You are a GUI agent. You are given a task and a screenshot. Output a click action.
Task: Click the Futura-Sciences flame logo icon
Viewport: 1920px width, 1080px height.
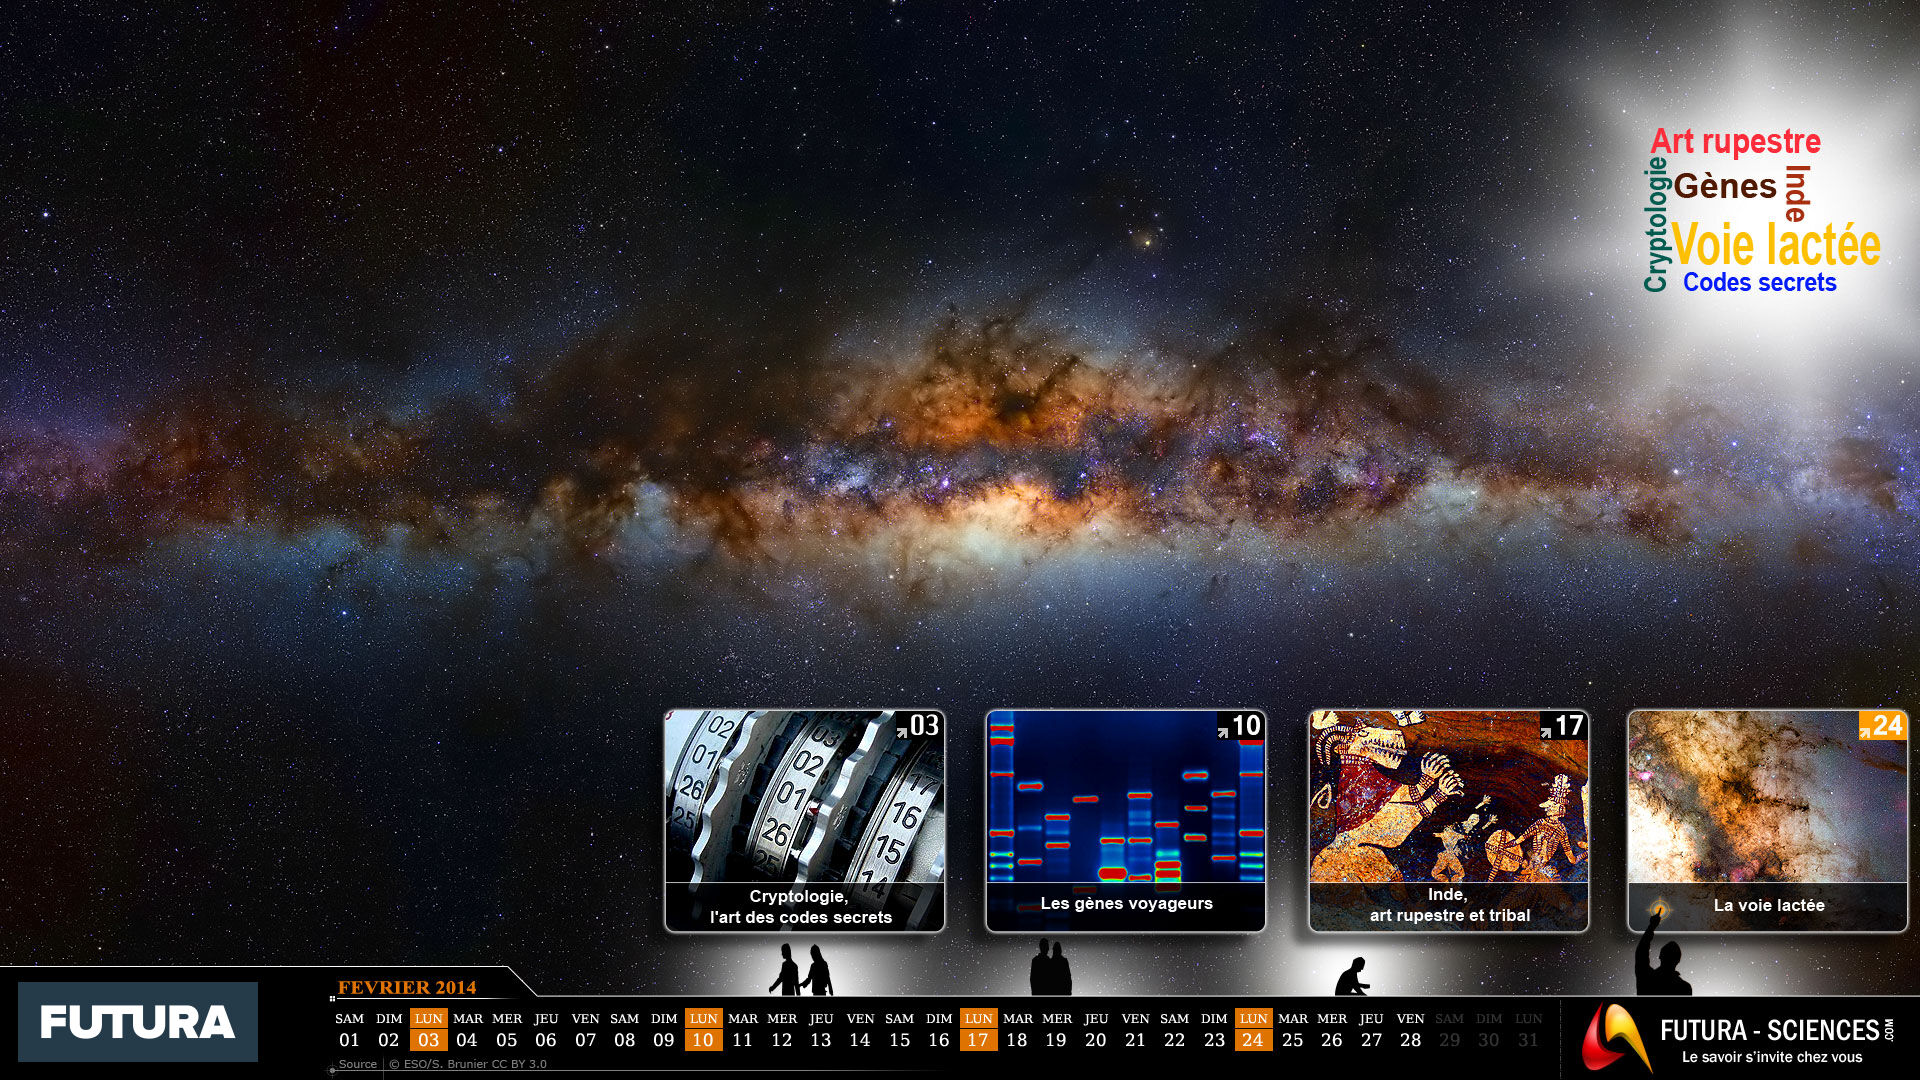coord(1614,1037)
